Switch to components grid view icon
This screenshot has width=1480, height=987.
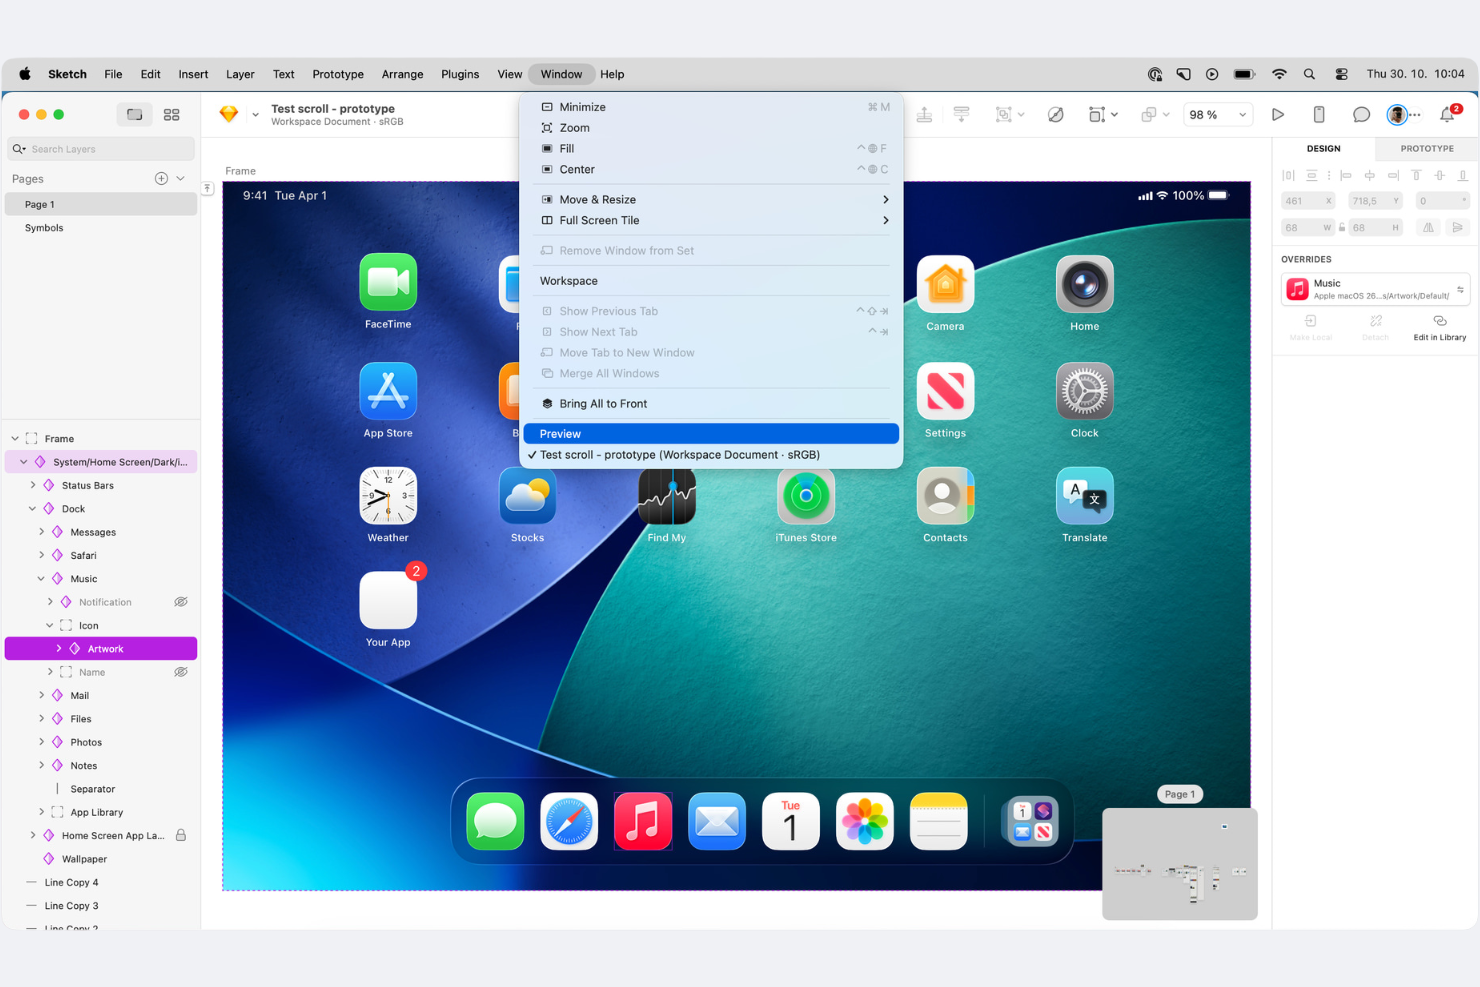point(172,115)
